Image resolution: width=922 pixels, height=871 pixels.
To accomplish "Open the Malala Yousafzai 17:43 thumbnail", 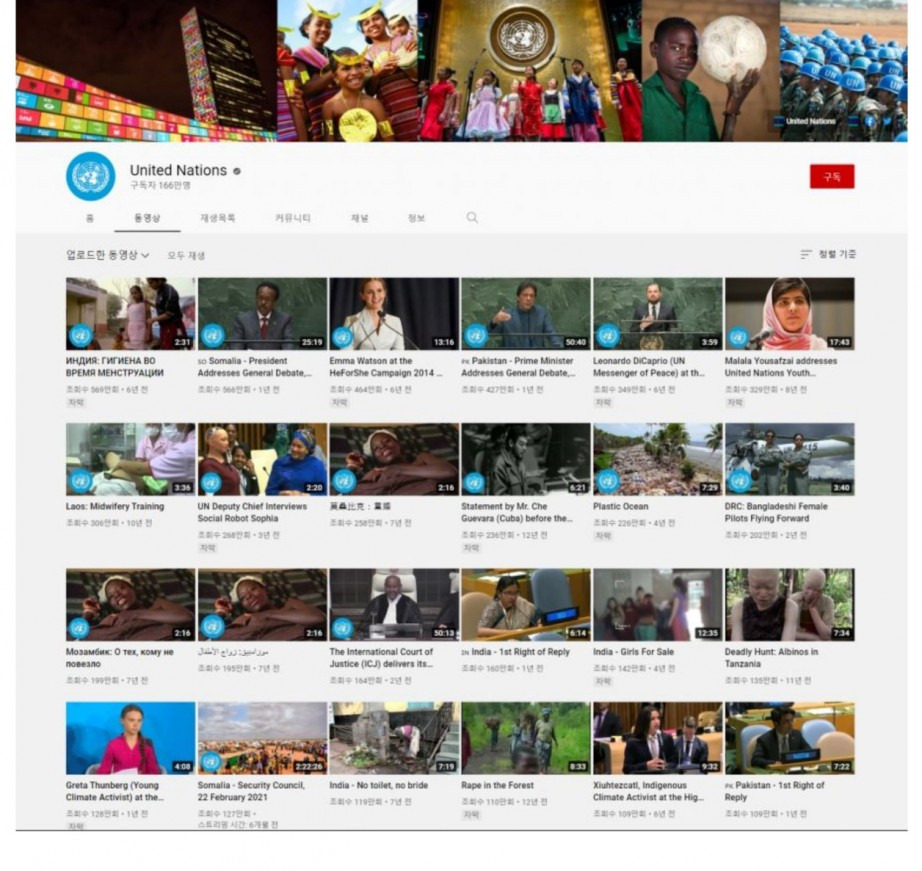I will pos(790,314).
